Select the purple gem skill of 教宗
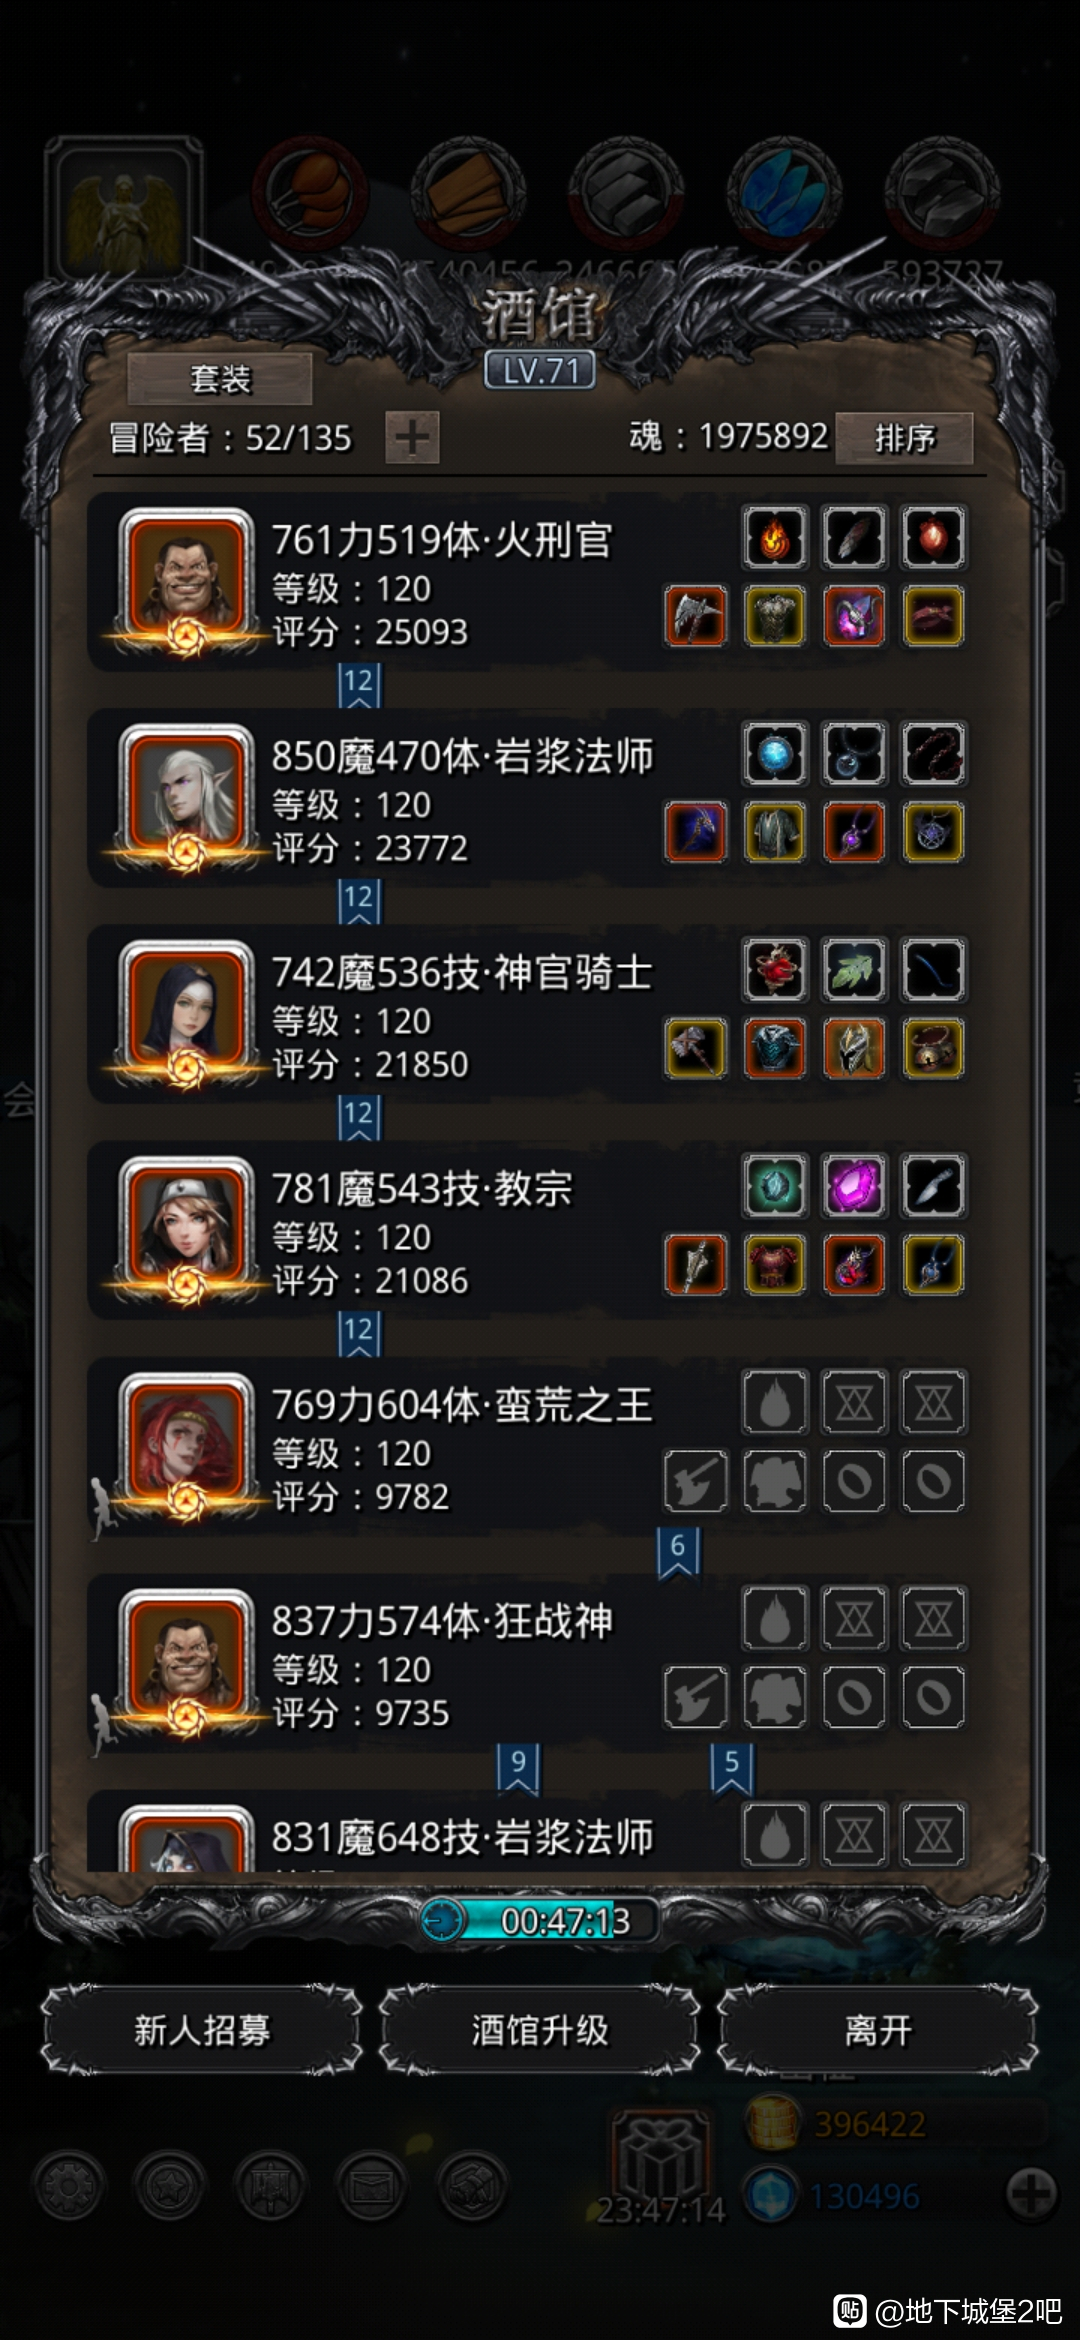Image resolution: width=1080 pixels, height=2340 pixels. pos(854,1186)
